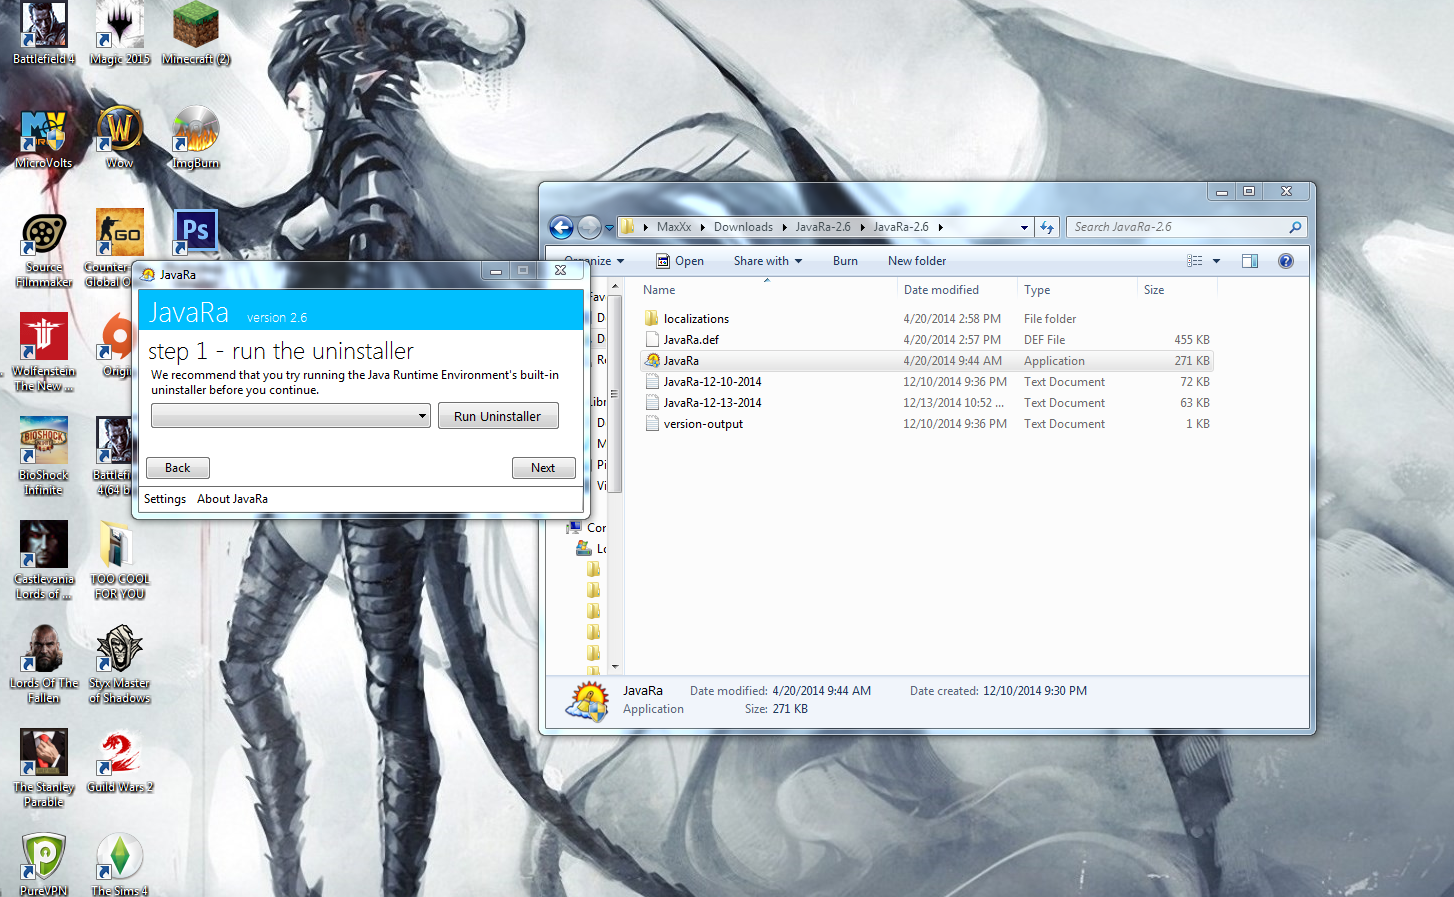Create a New folder from the toolbar
Screen dimensions: 1454x897
[x=917, y=261]
